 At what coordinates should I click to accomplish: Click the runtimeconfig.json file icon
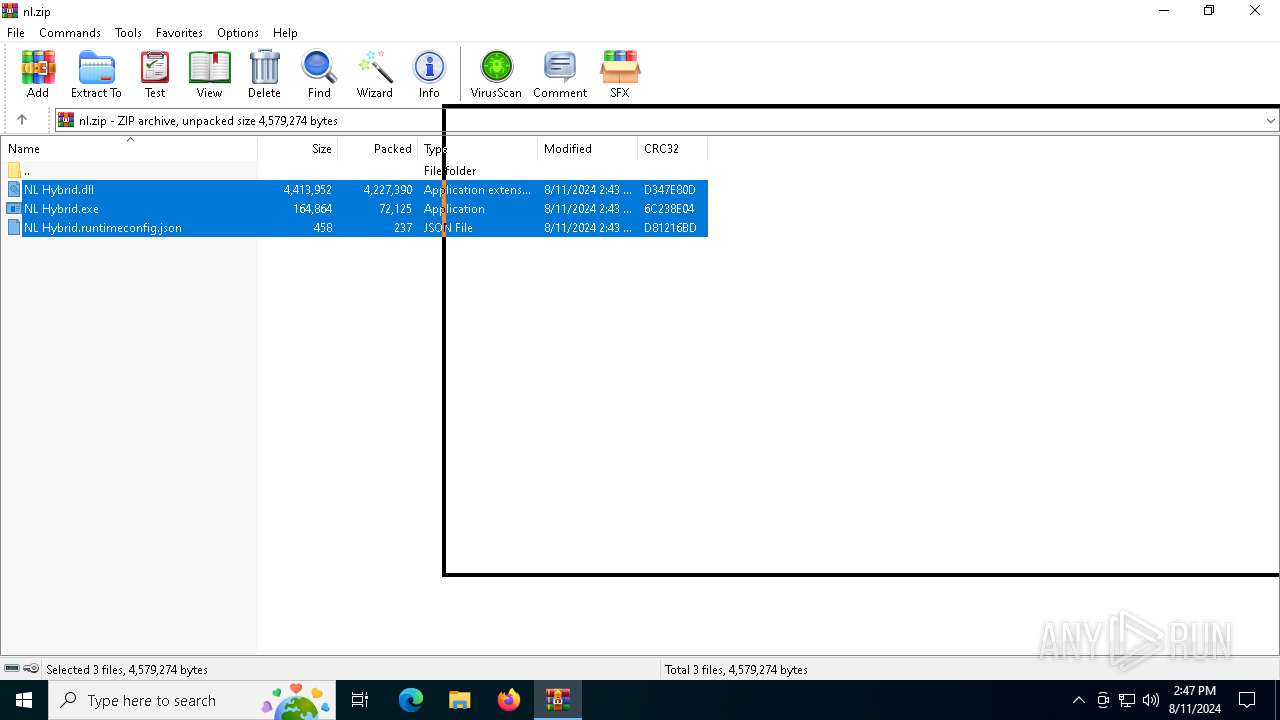tap(14, 228)
